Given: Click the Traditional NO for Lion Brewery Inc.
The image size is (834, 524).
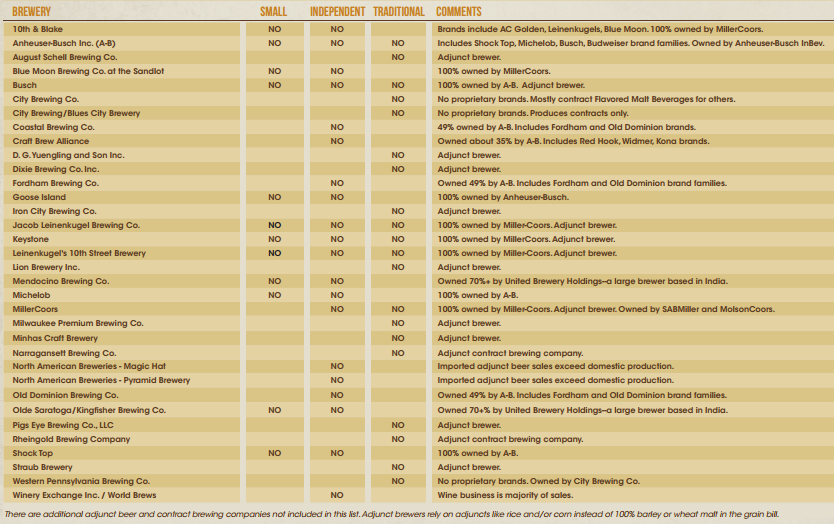Looking at the screenshot, I should point(398,268).
